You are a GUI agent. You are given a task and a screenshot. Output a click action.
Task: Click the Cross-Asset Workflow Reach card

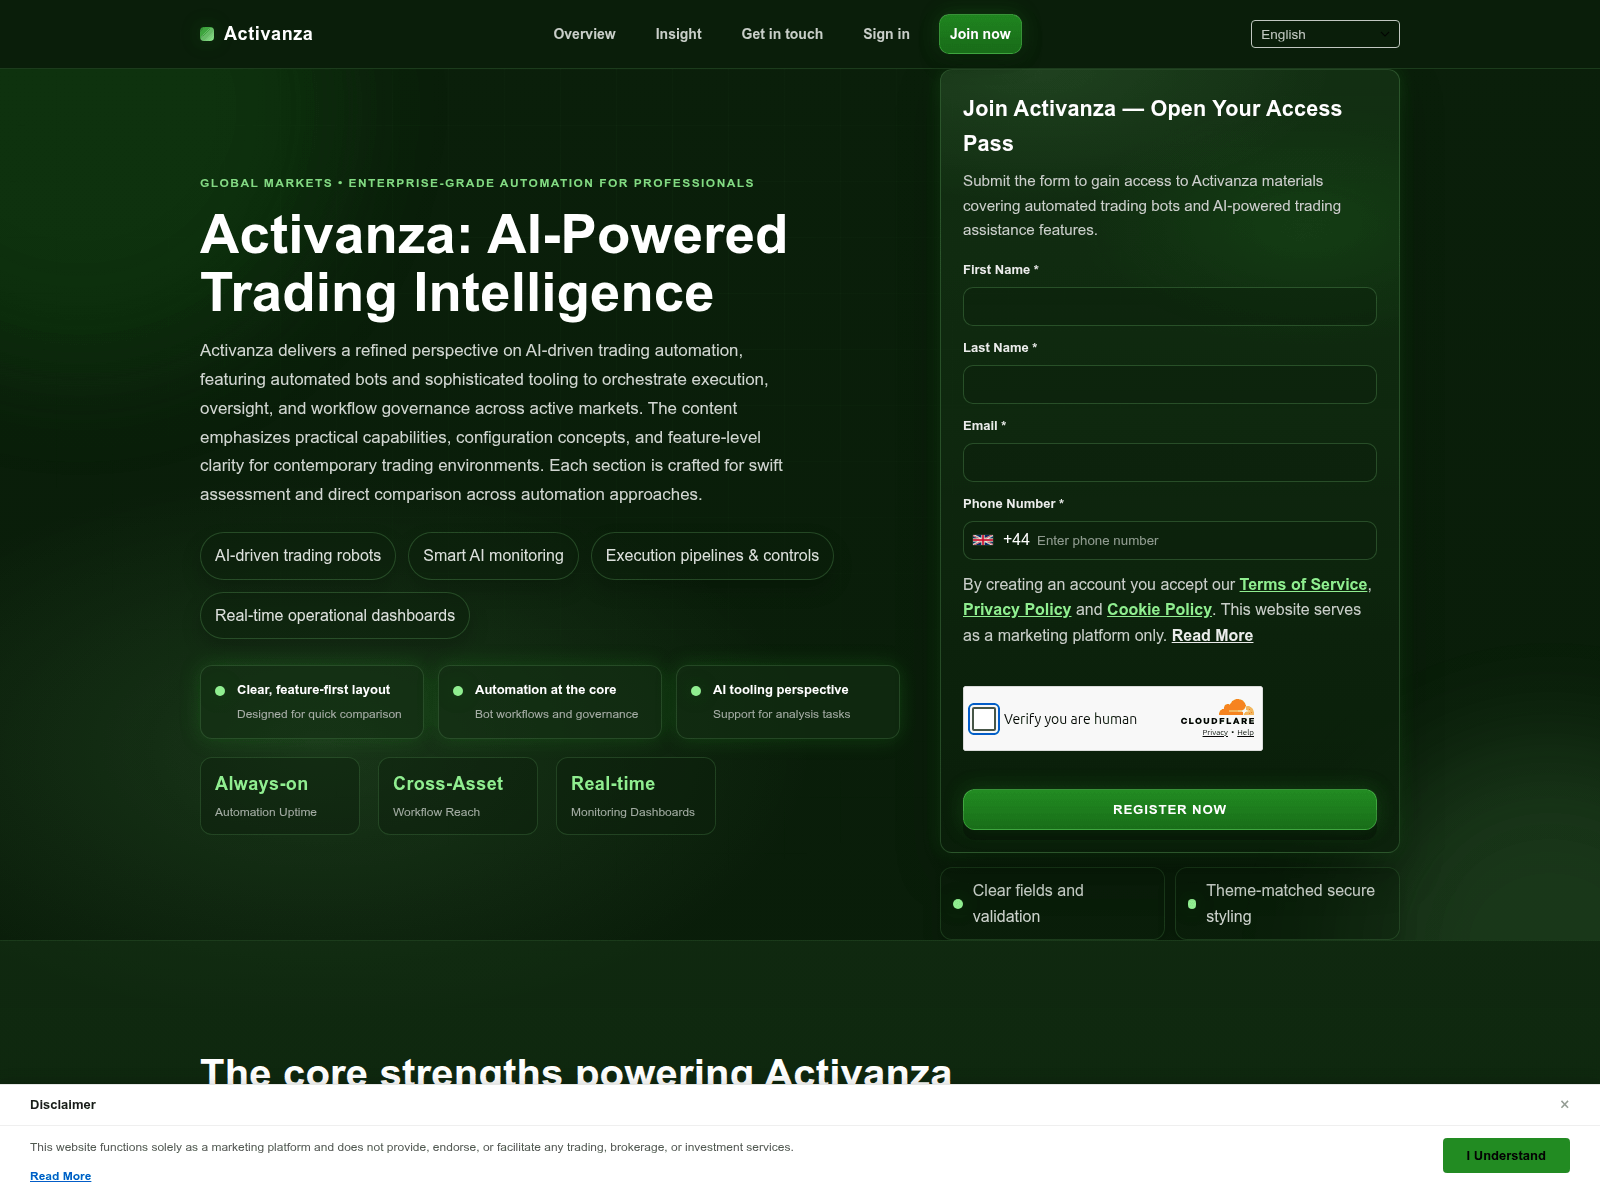458,796
